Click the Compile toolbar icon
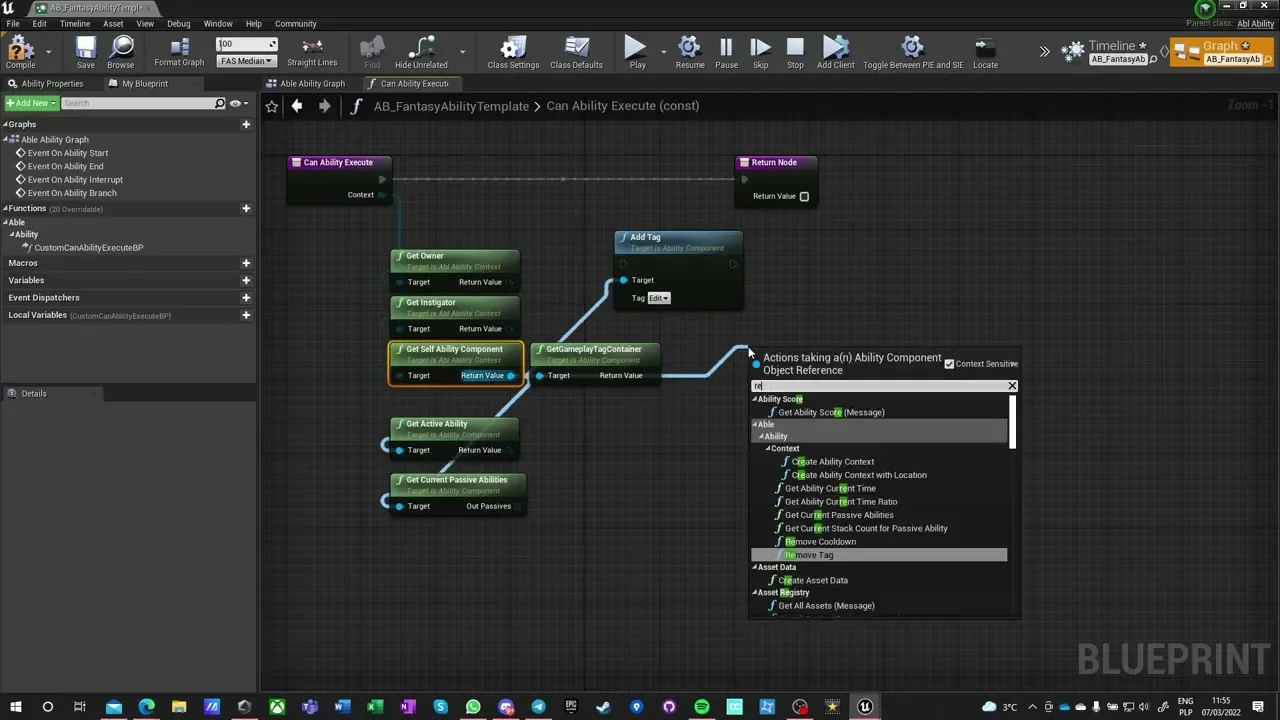 point(20,50)
